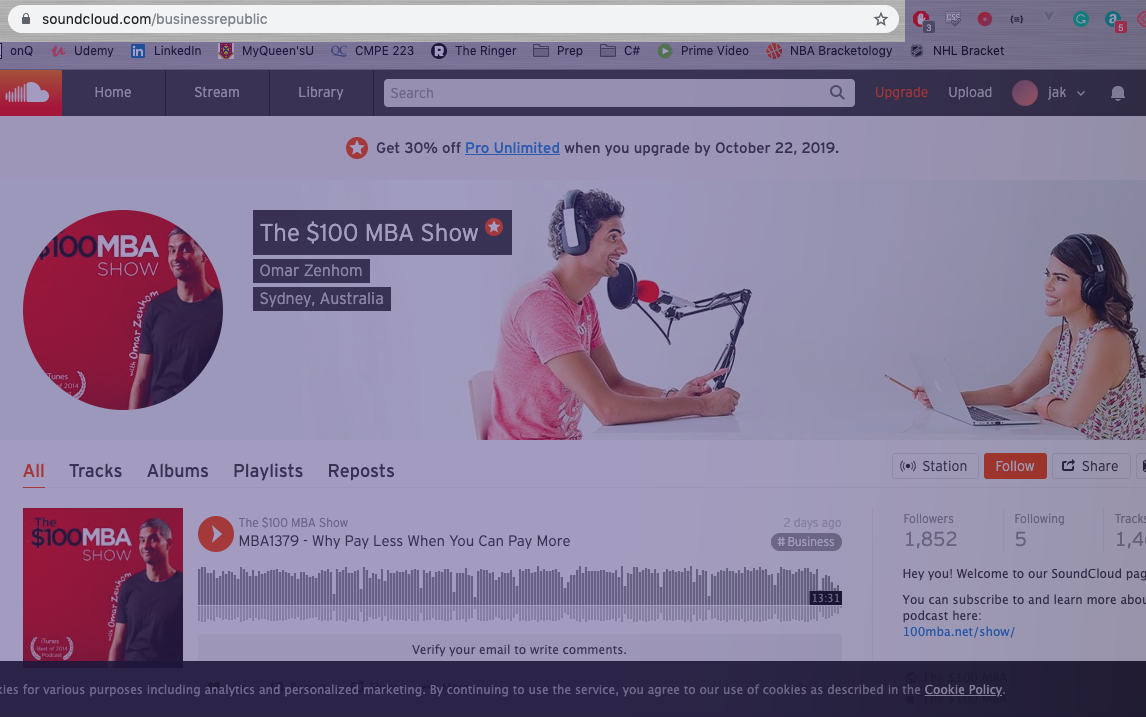The image size is (1146, 717).
Task: Expand the jak account dropdown chevron
Action: [x=1081, y=94]
